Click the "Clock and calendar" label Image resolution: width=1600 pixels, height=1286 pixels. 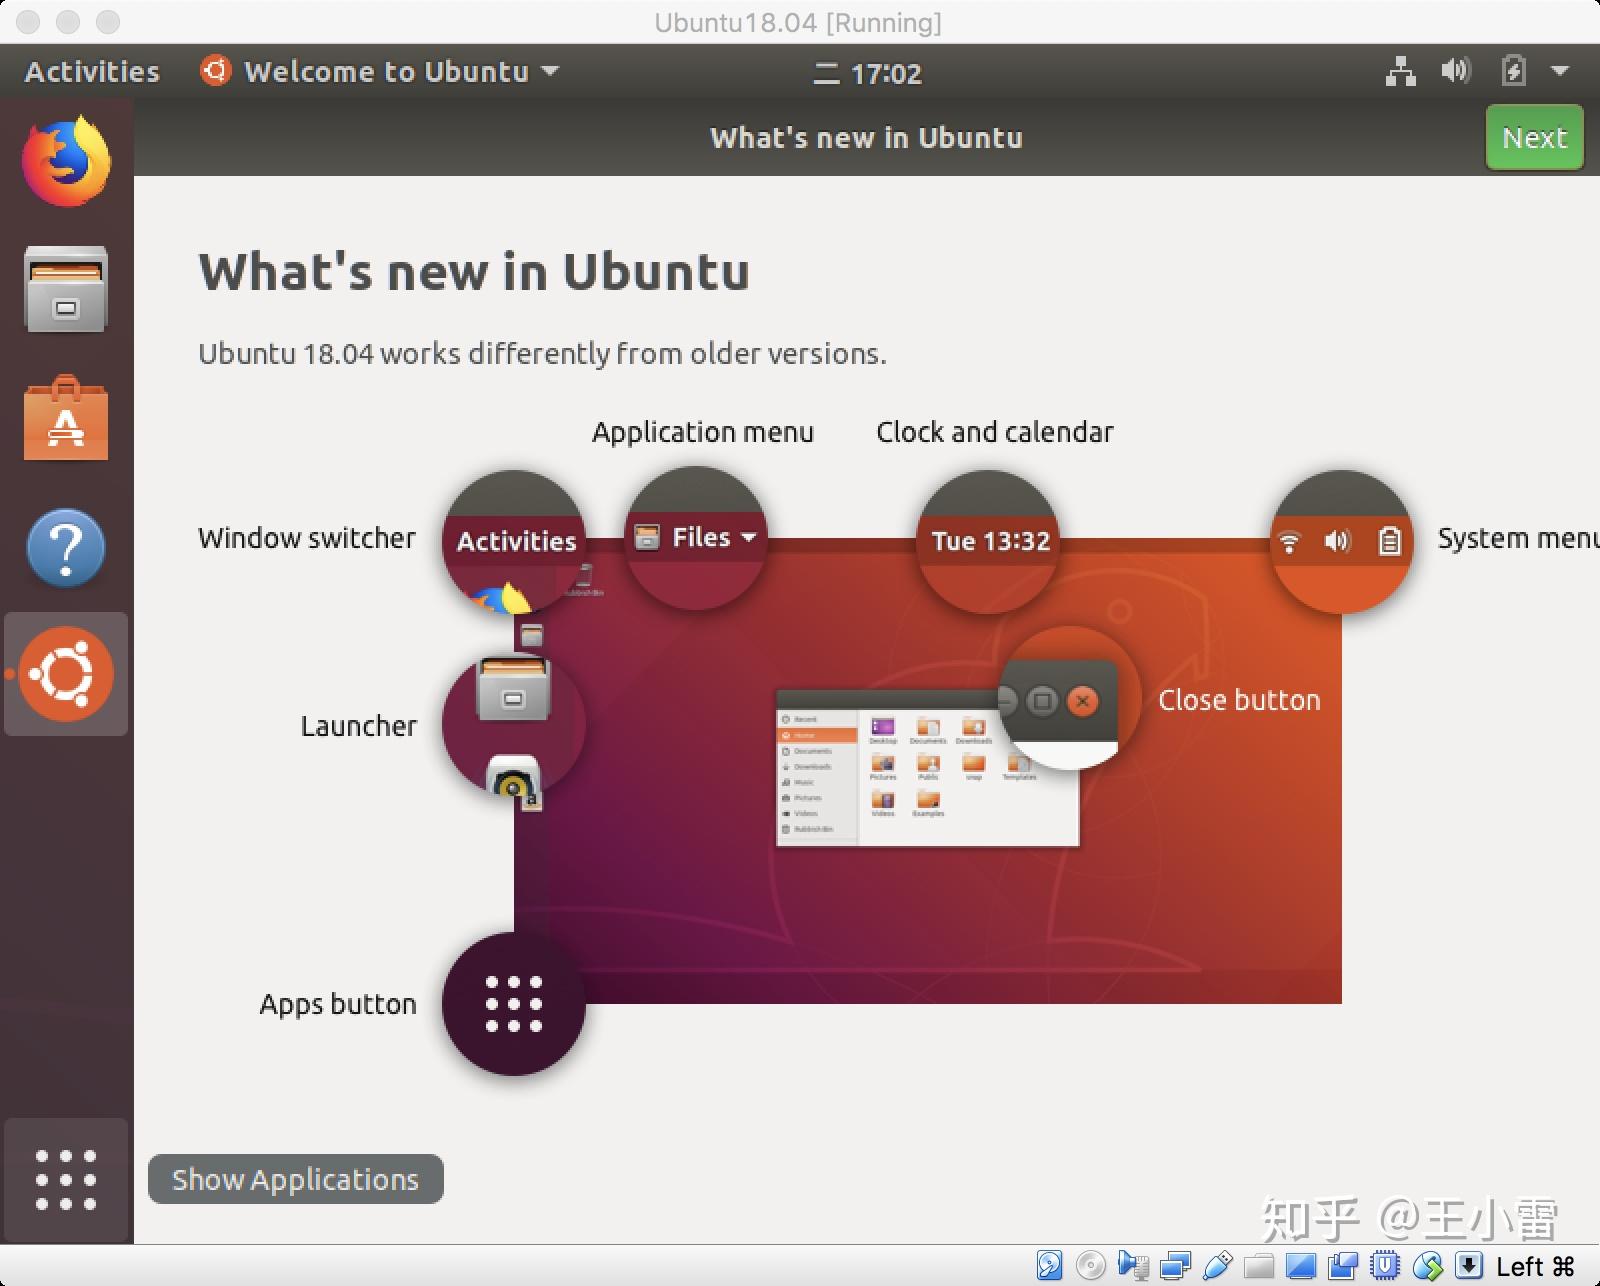click(995, 432)
